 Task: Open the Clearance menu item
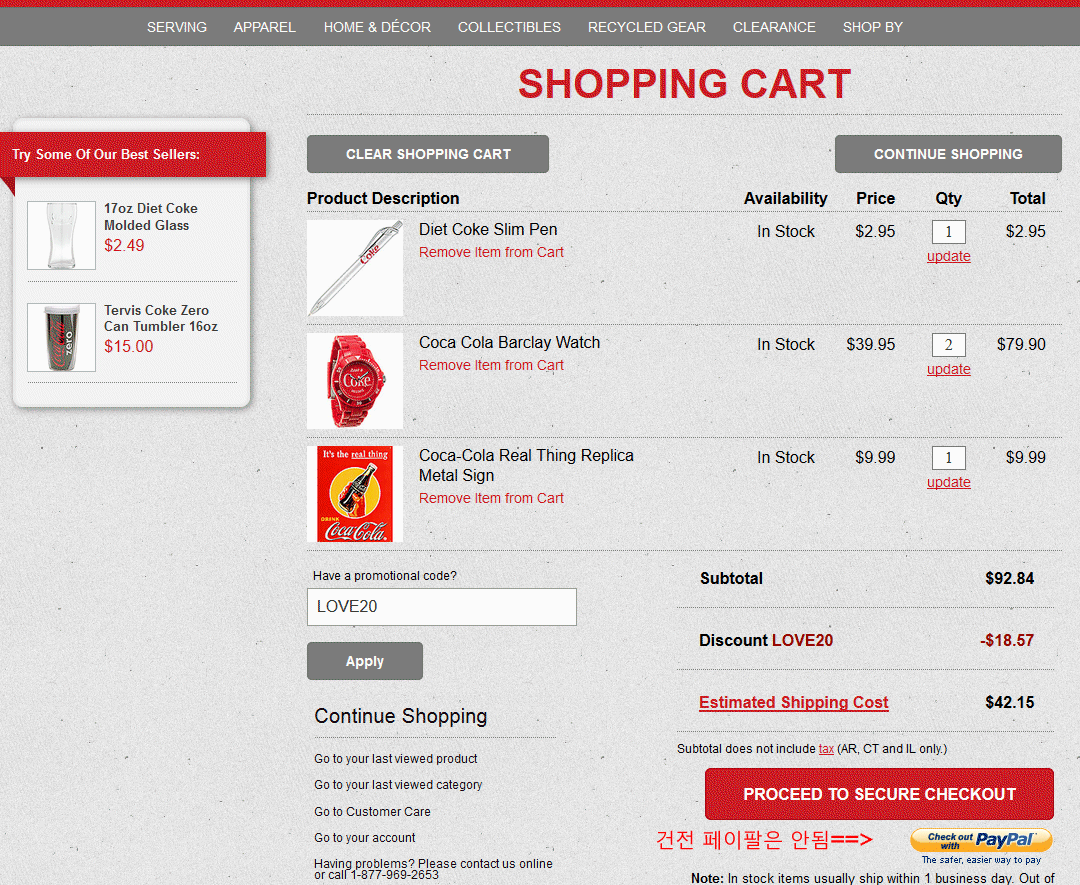774,27
